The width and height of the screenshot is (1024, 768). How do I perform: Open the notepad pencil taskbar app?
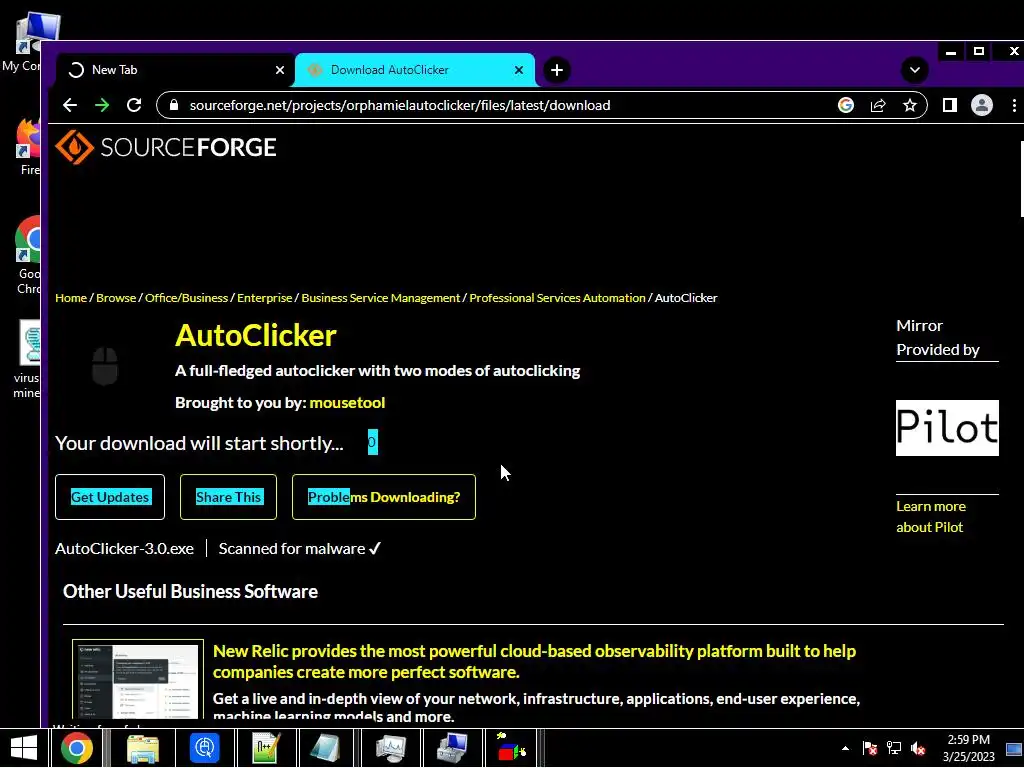click(x=266, y=748)
